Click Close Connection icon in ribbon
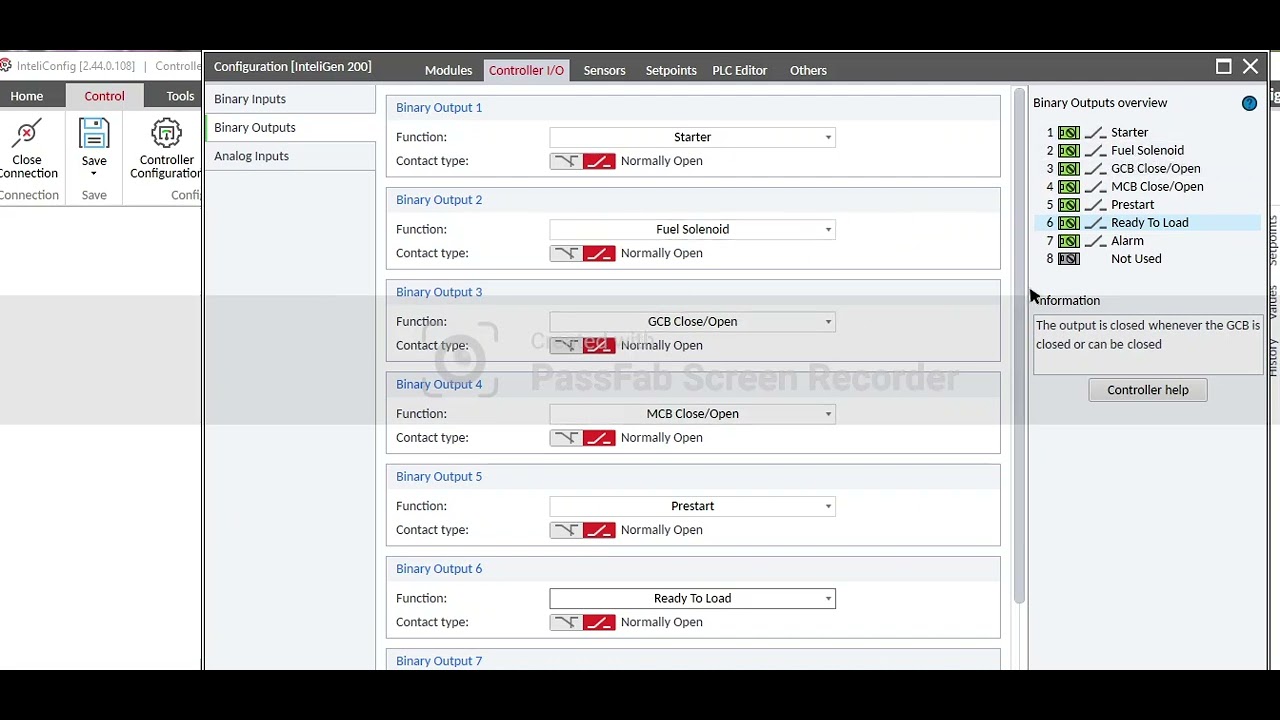 tap(27, 134)
